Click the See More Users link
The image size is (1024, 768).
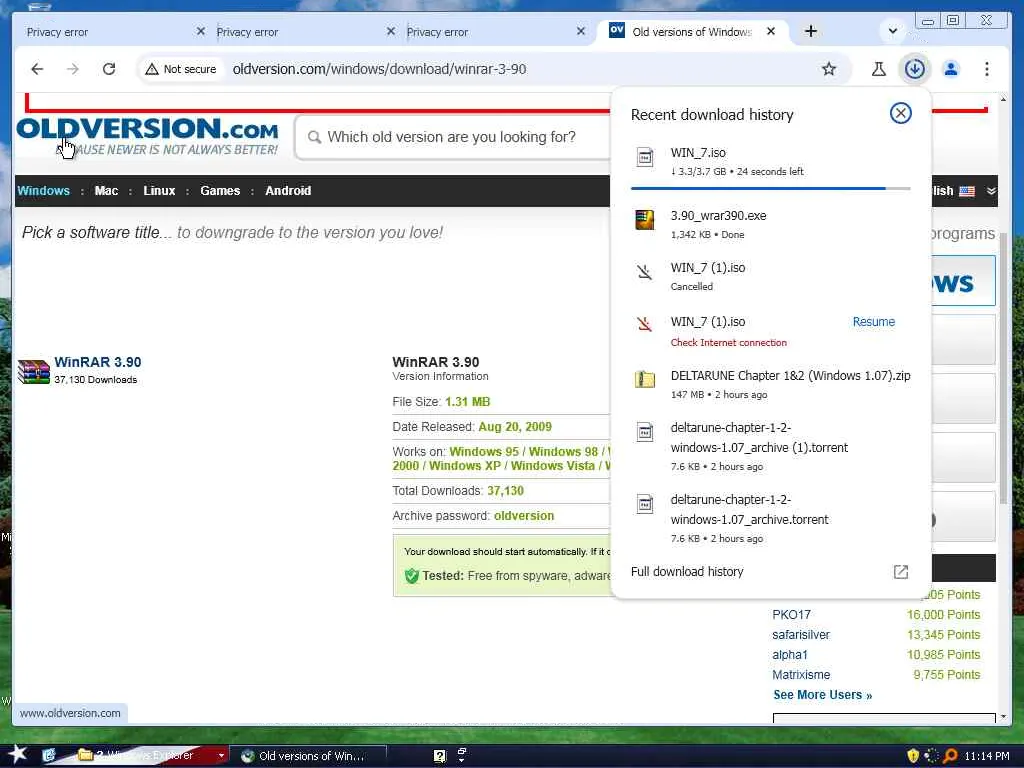pos(822,695)
